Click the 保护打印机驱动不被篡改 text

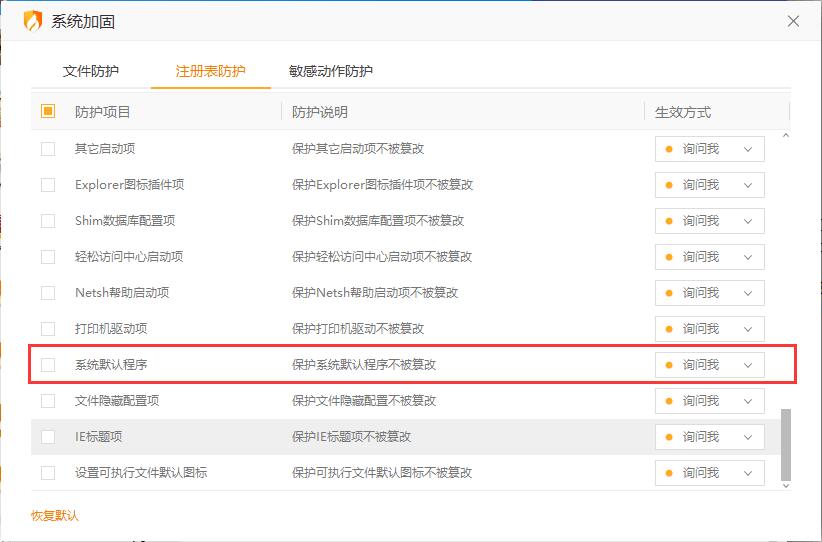point(358,329)
